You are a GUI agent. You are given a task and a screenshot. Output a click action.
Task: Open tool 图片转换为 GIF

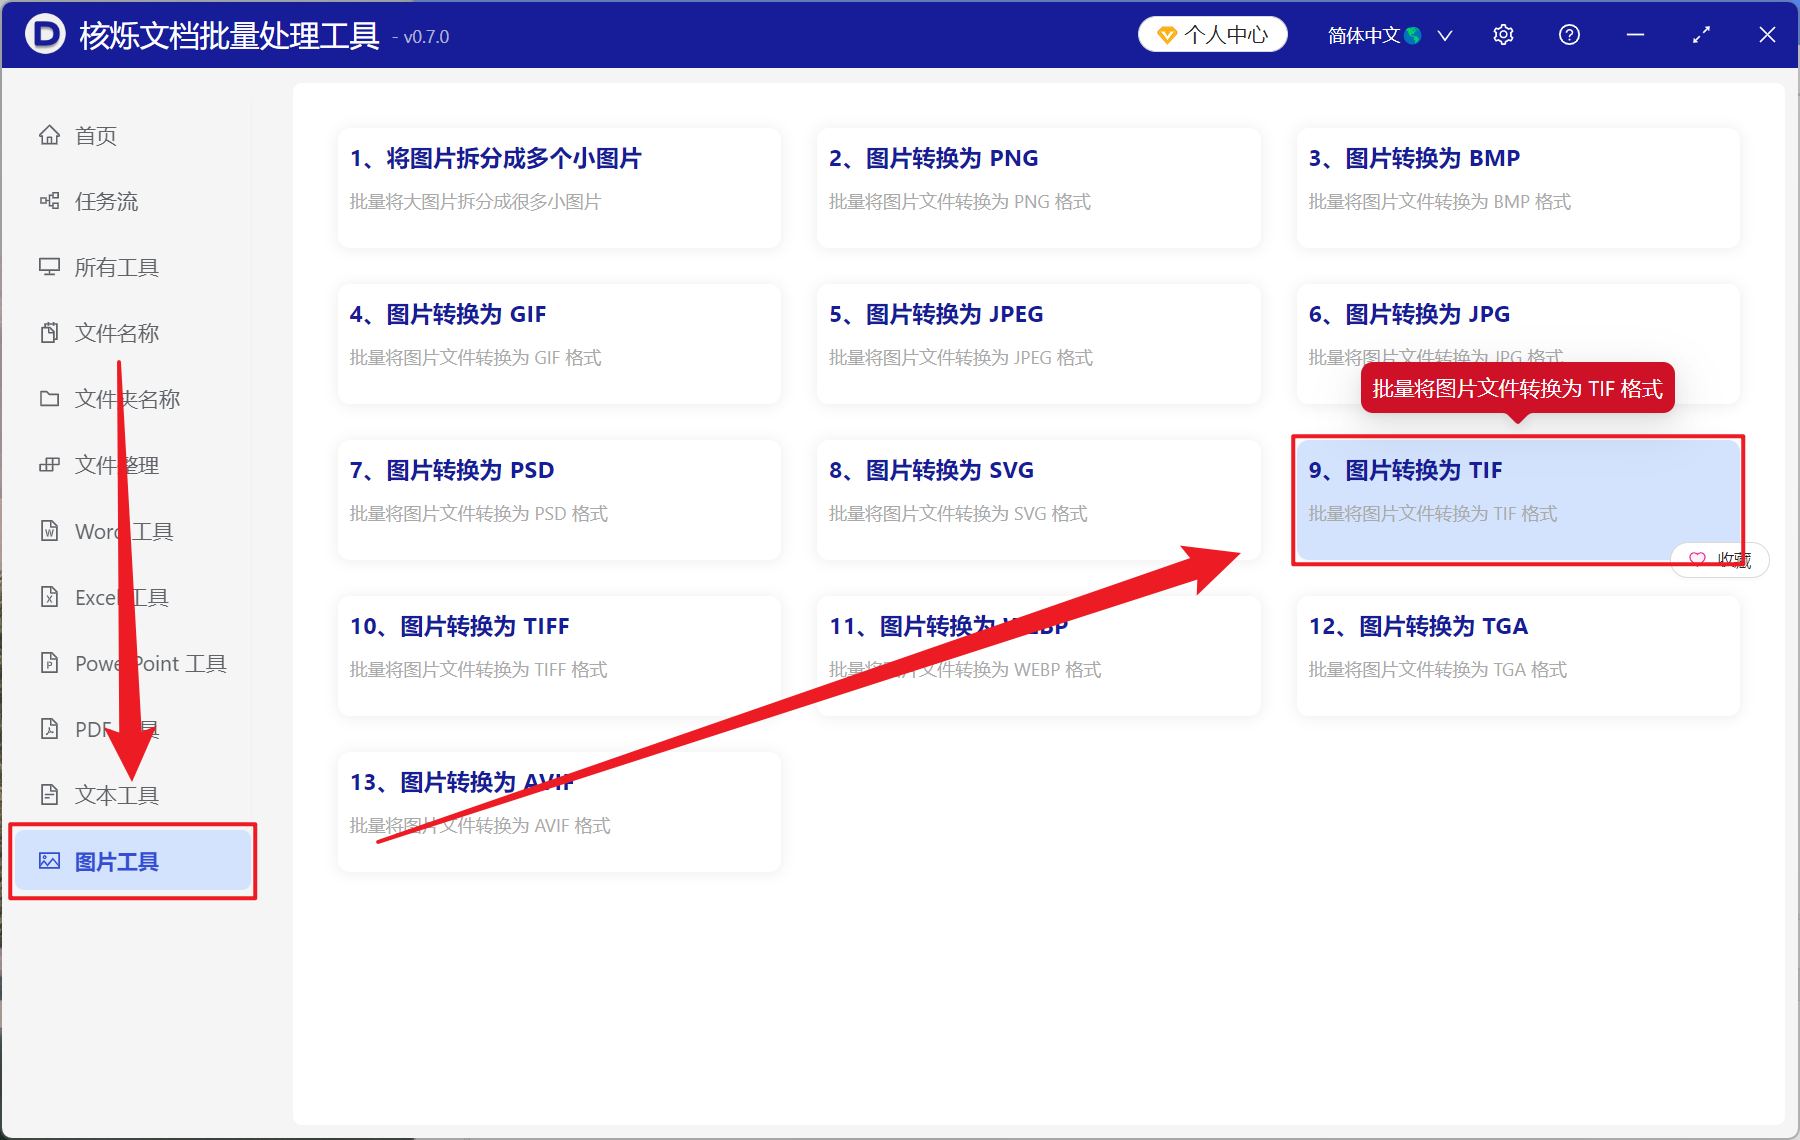[x=559, y=343]
